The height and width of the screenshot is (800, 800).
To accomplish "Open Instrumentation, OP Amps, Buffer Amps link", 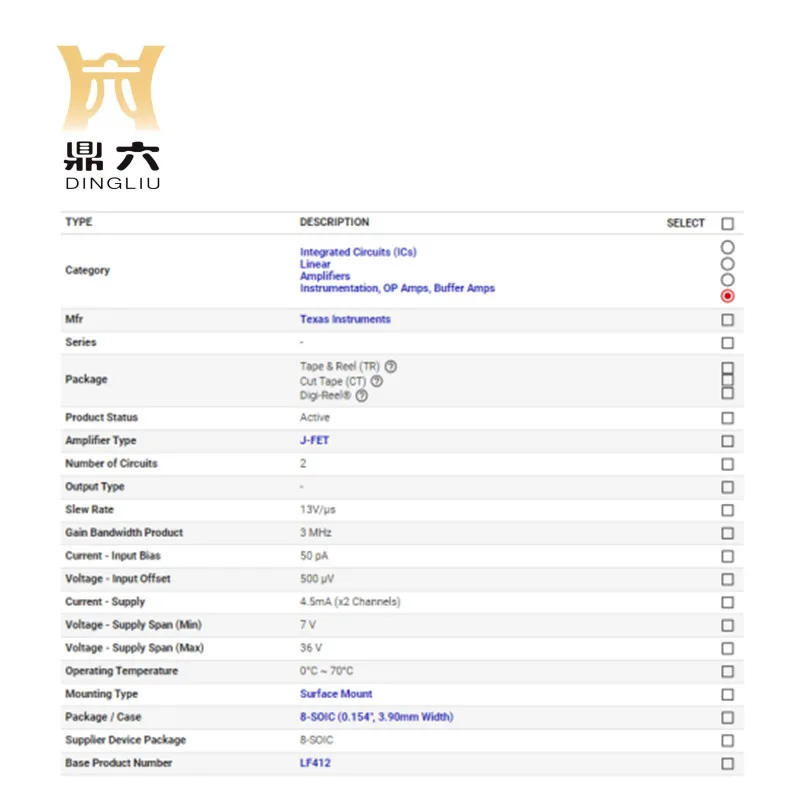I will (397, 288).
